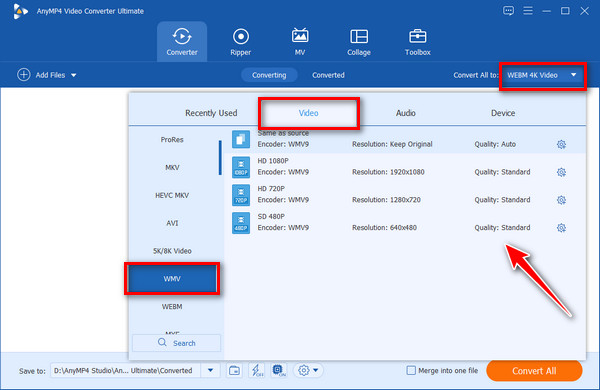Click the Convert All button
The image size is (600, 390).
tap(534, 370)
